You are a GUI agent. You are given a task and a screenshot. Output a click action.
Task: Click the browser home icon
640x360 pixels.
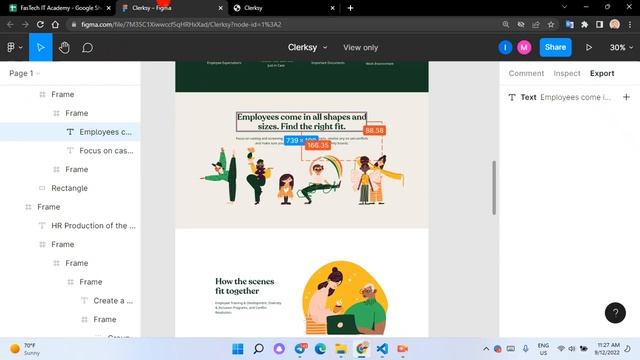pyautogui.click(x=55, y=24)
